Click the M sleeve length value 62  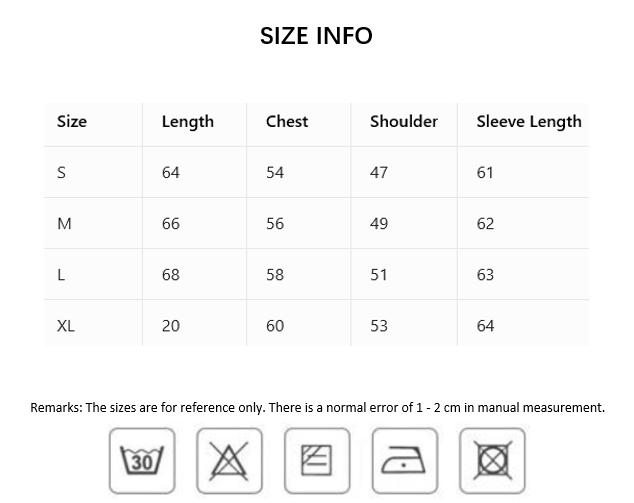485,224
